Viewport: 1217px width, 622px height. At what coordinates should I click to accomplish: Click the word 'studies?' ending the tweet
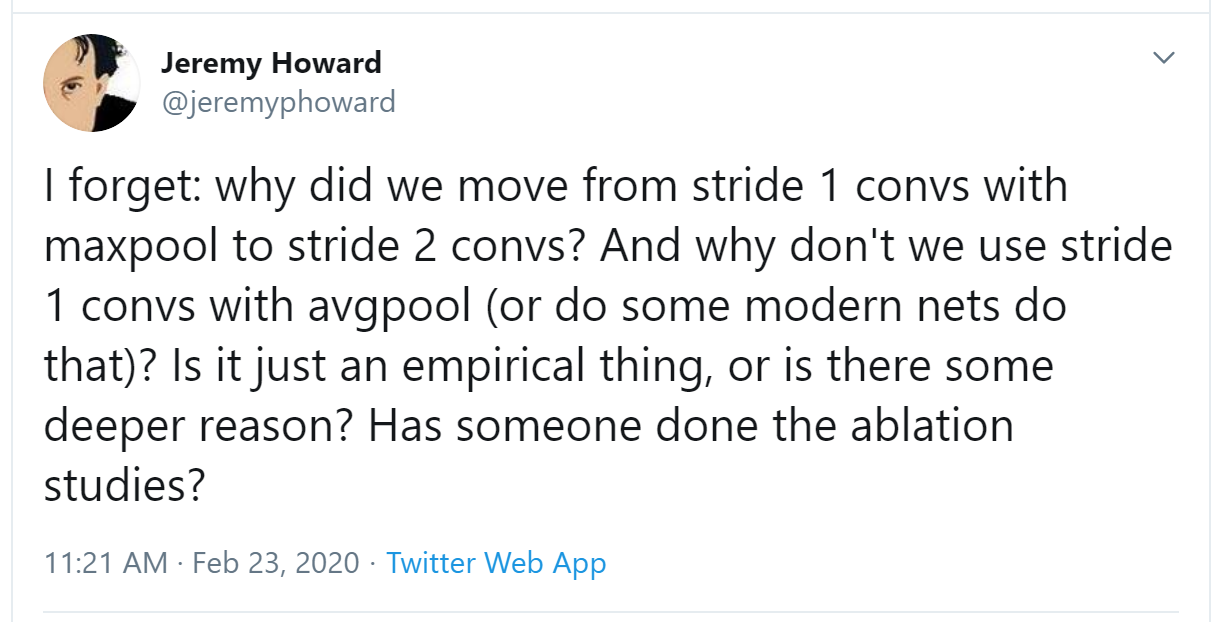pos(124,485)
